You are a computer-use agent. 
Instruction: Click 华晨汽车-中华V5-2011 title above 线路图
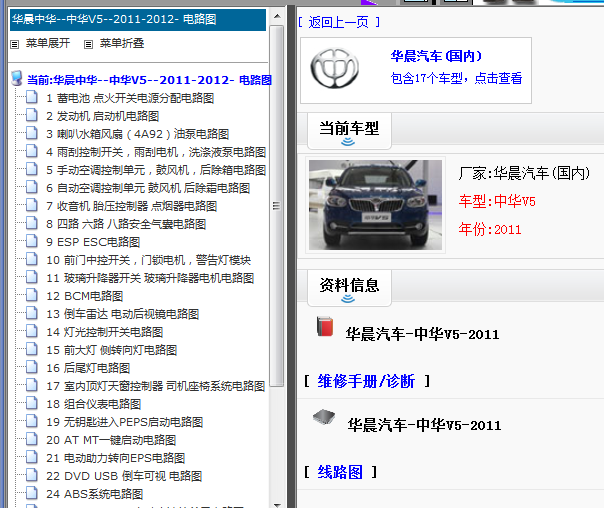pos(424,425)
